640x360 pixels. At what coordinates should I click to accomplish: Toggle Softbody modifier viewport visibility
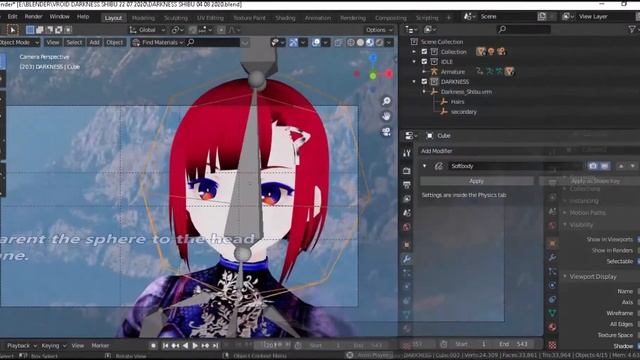pos(604,166)
